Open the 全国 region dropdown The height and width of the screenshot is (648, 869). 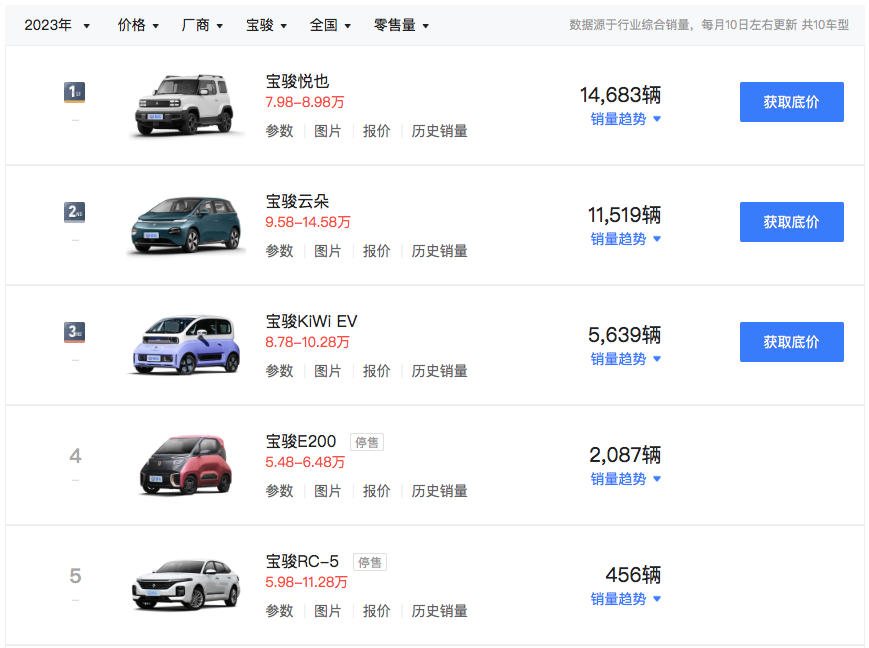pos(330,25)
